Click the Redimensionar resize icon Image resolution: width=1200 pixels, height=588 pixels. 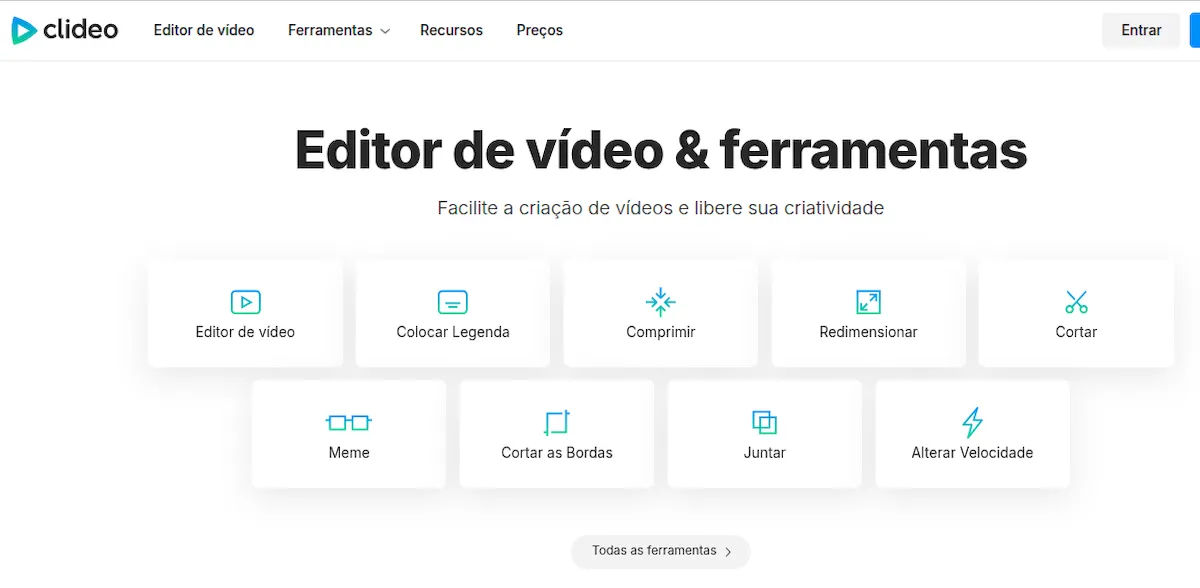click(868, 302)
